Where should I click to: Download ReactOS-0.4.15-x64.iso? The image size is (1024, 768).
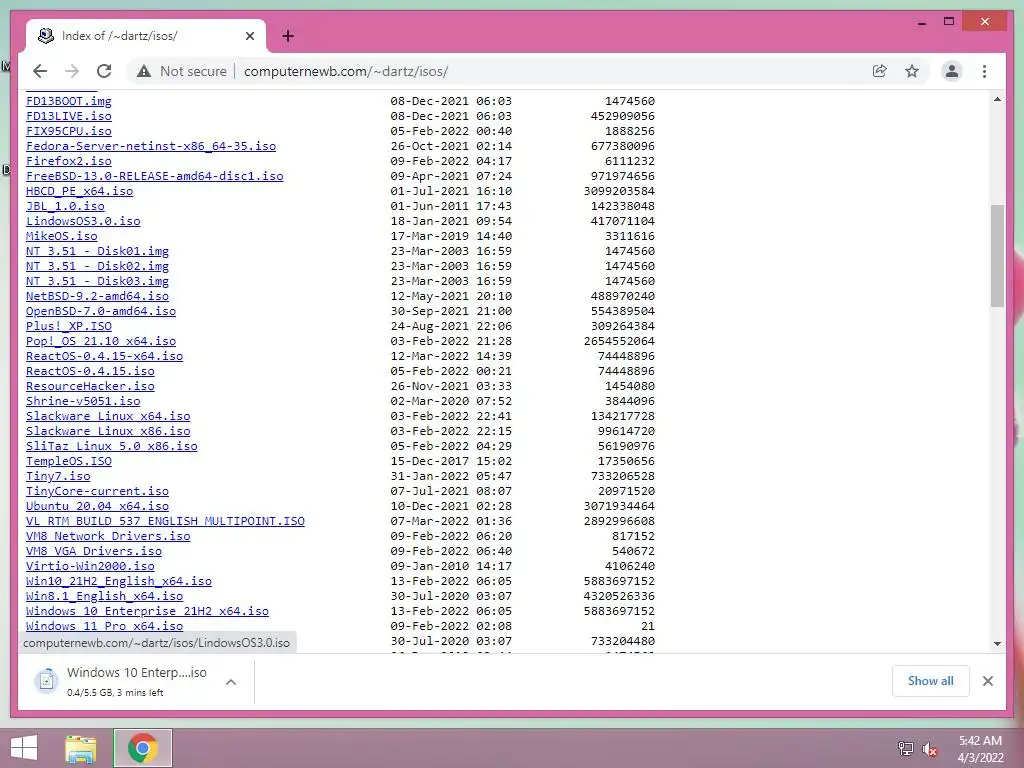pos(104,357)
